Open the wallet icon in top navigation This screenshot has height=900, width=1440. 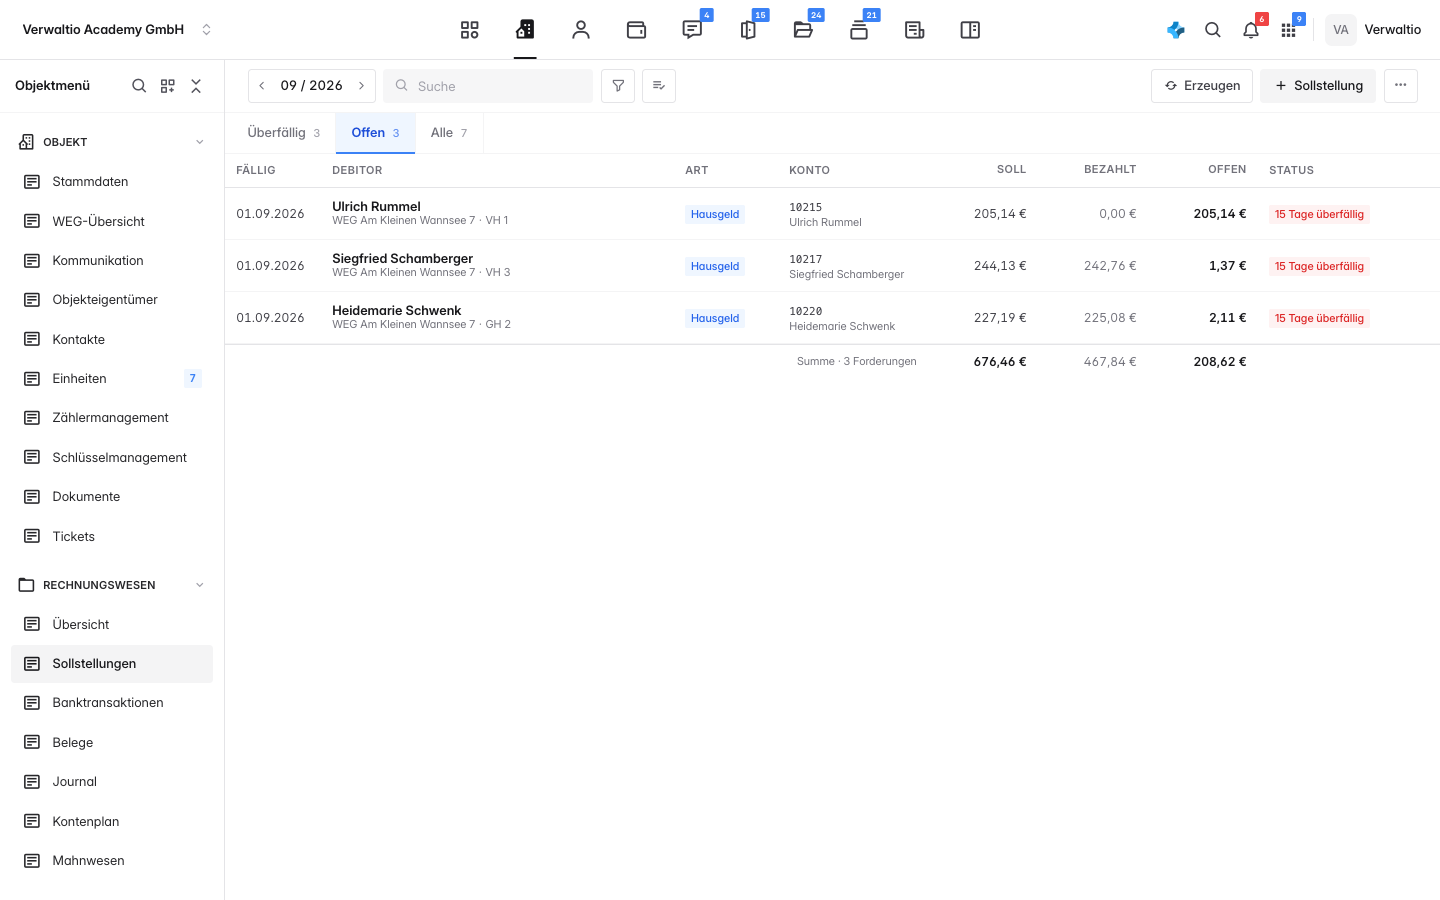[x=636, y=30]
